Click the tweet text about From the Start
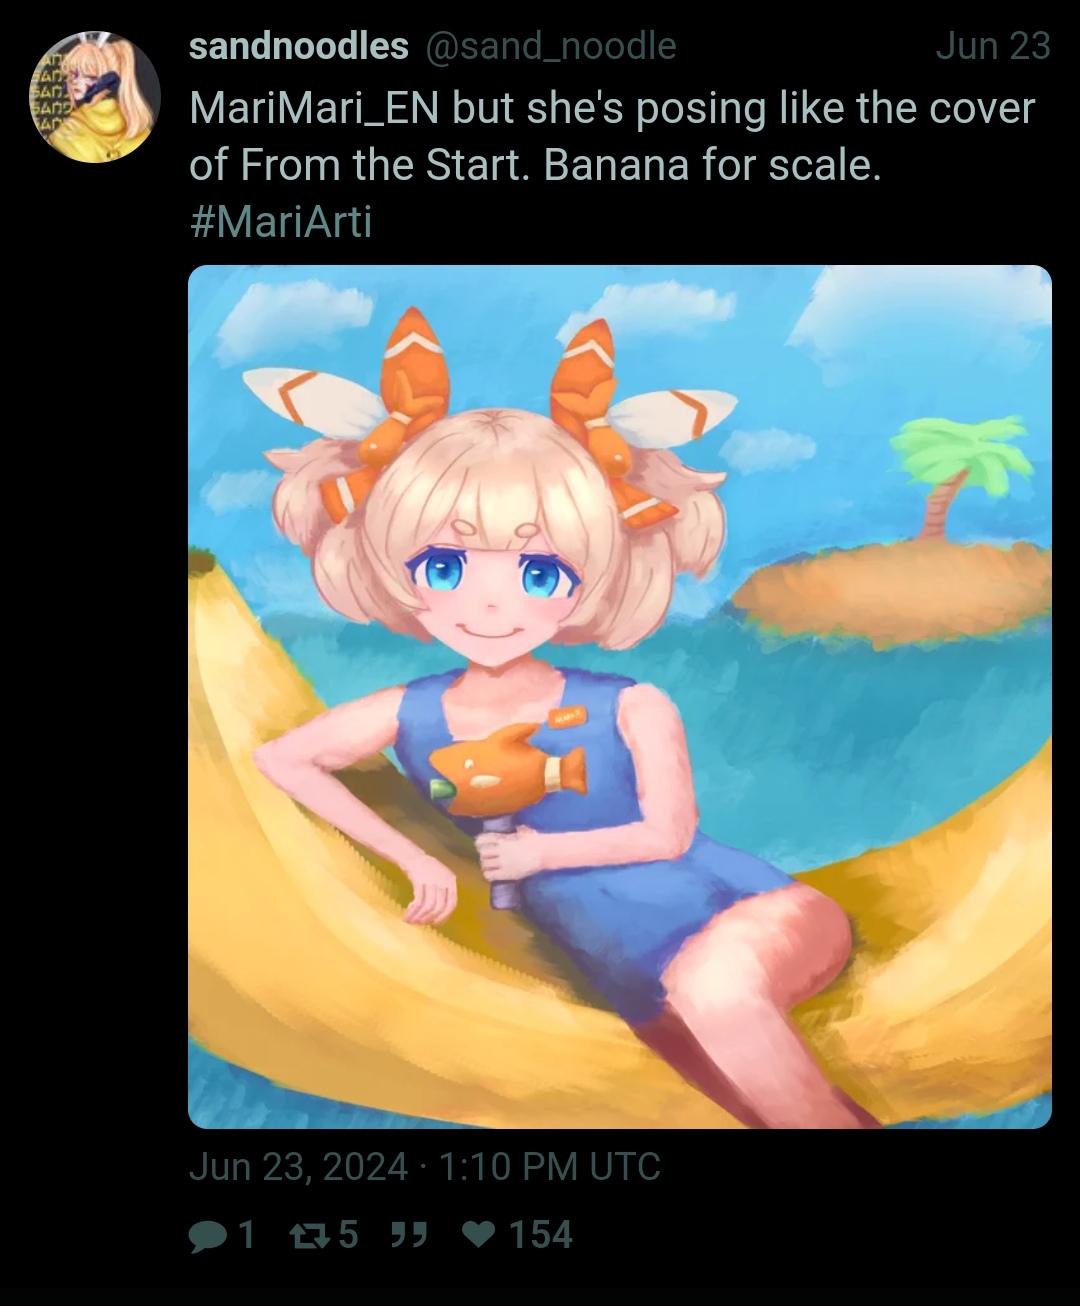 tap(612, 137)
